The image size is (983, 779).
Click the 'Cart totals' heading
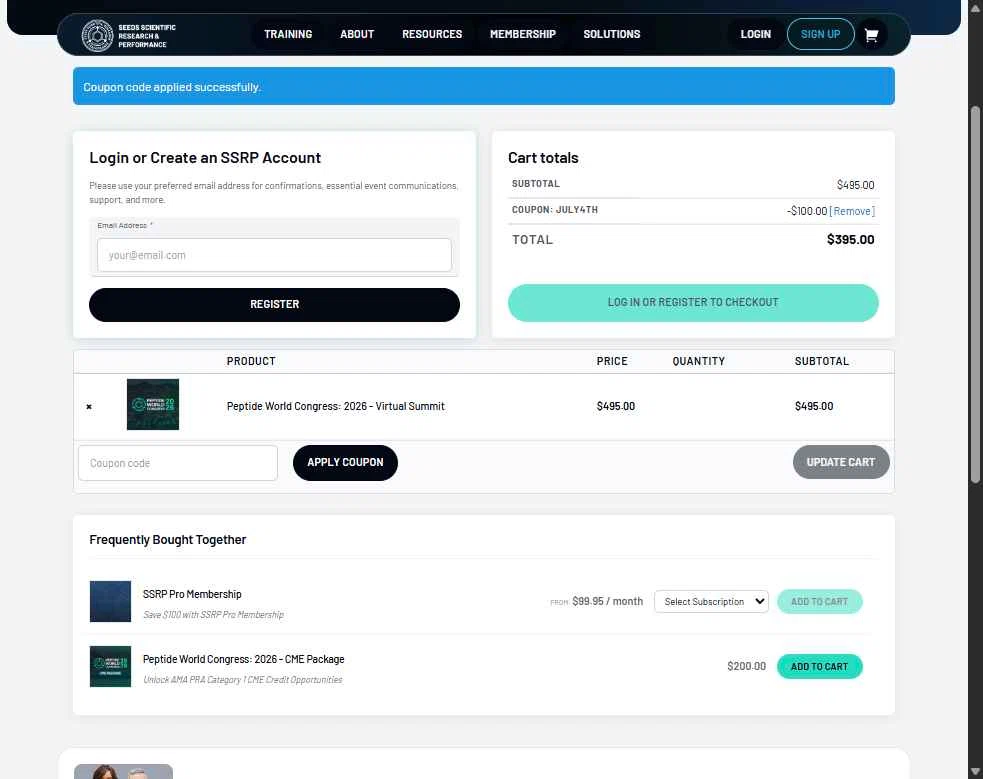[x=543, y=158]
